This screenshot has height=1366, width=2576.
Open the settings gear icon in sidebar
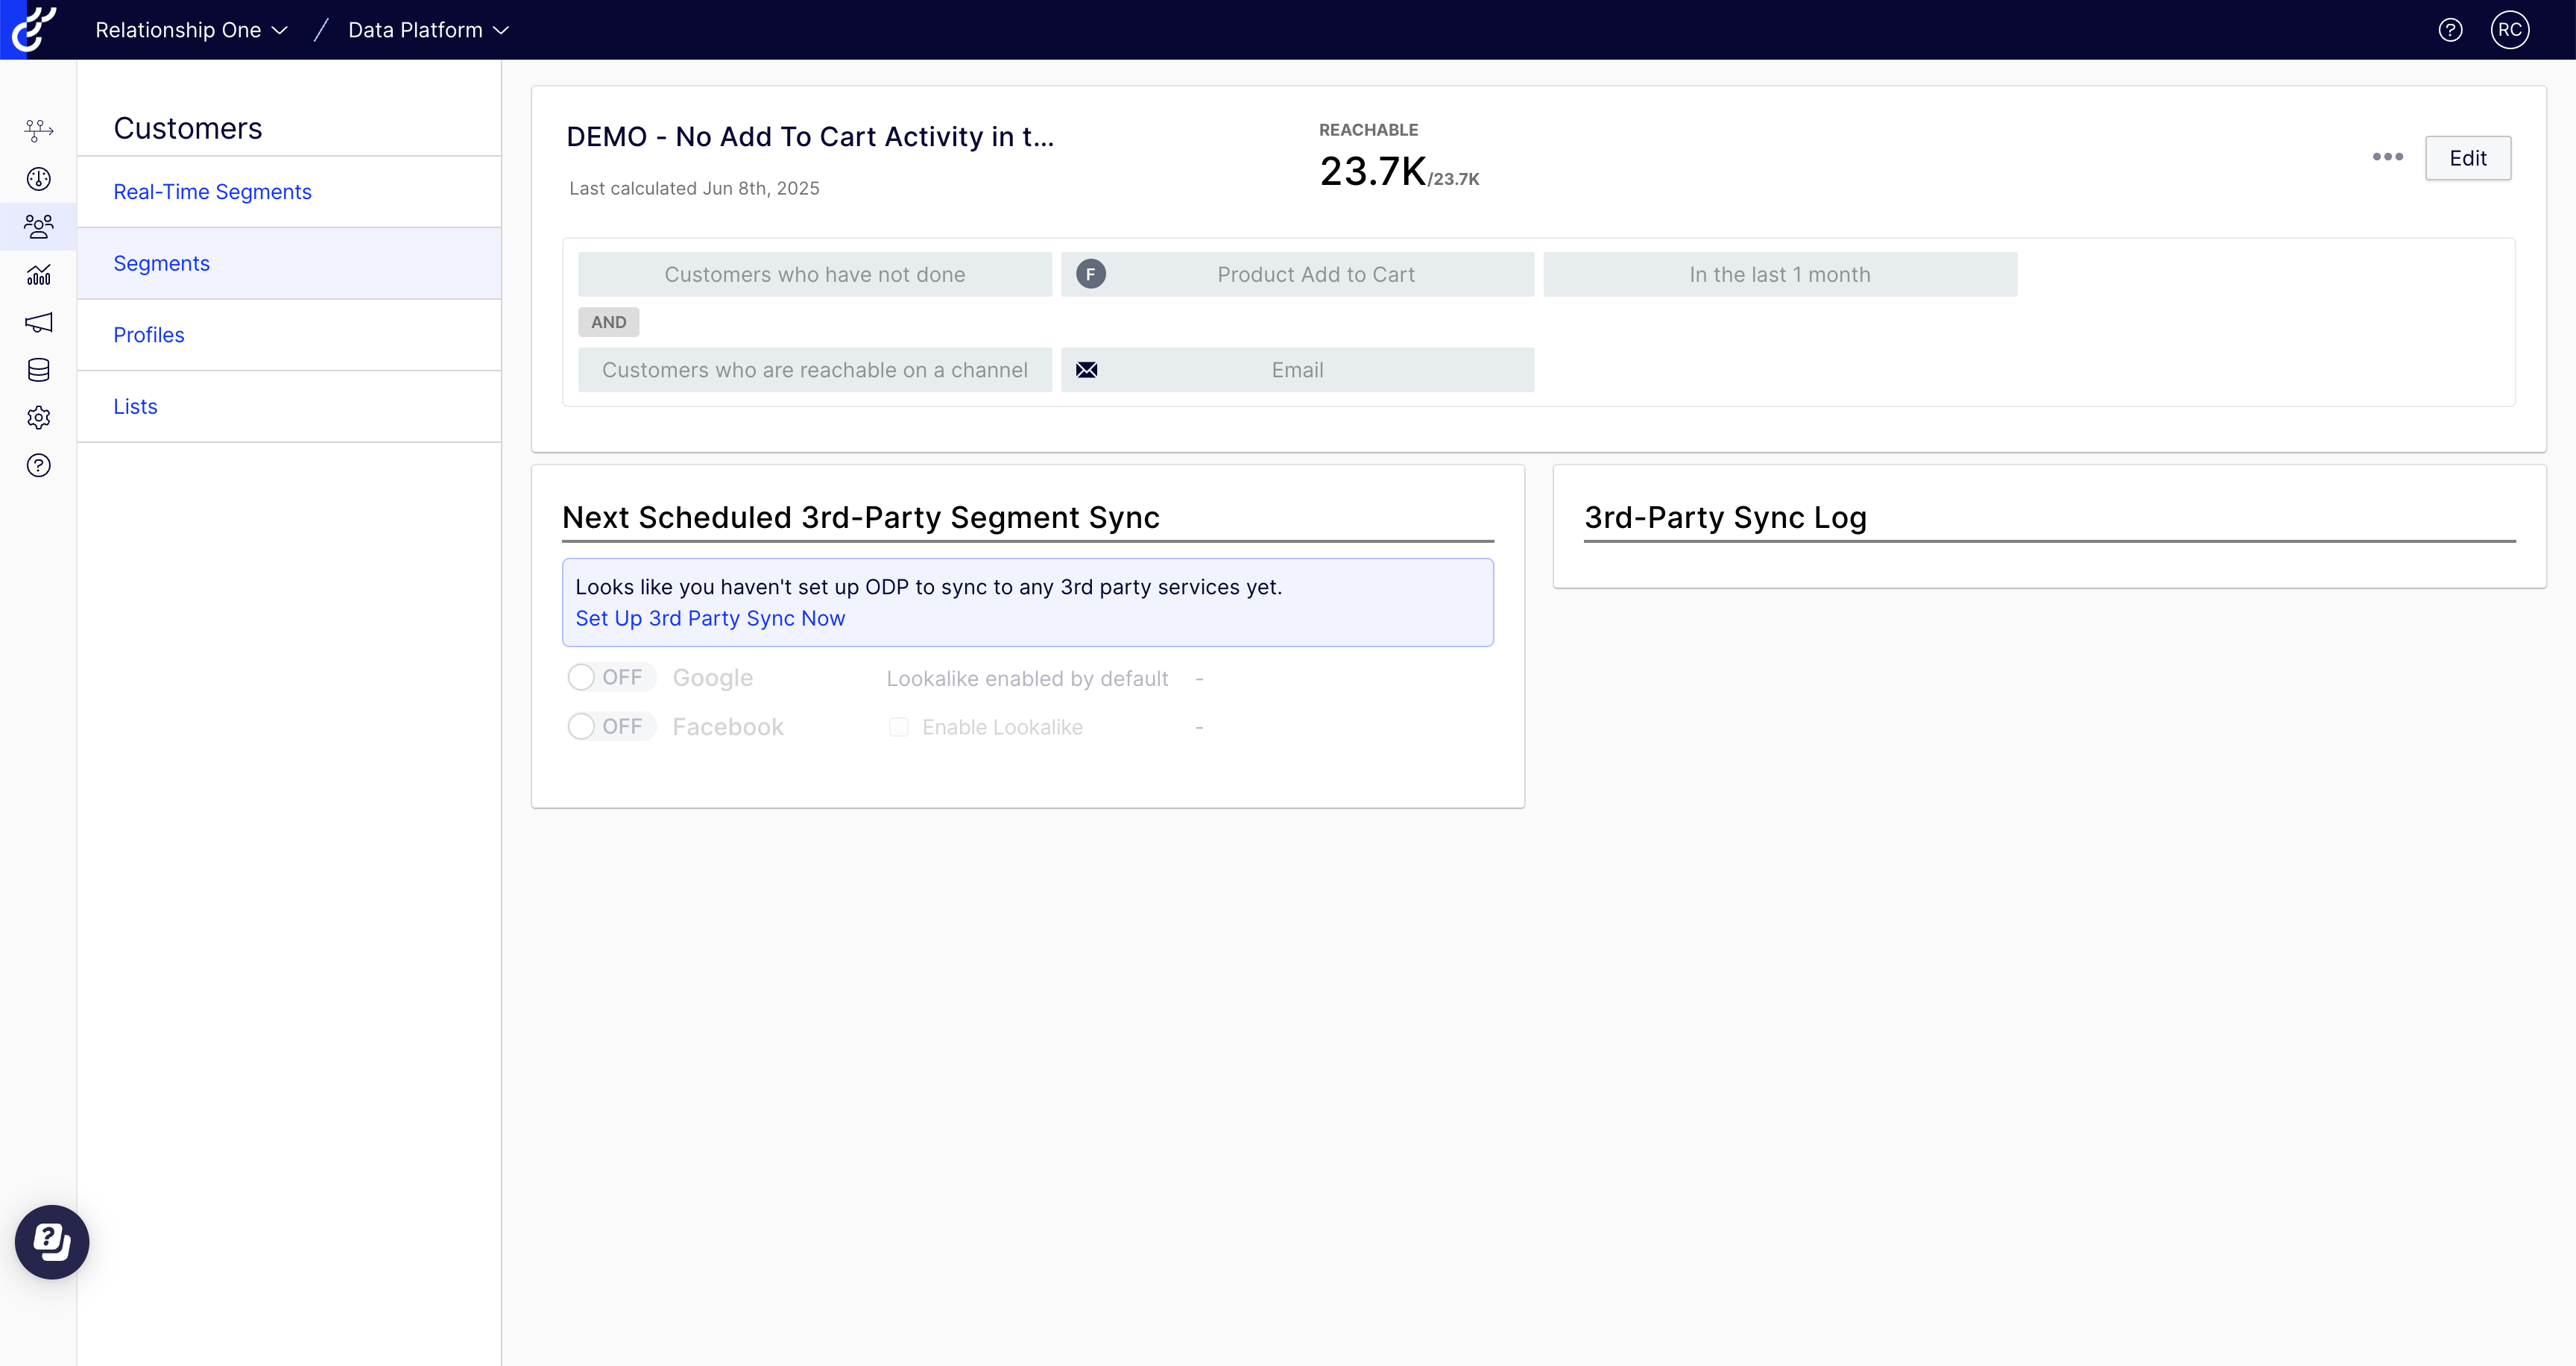coord(38,418)
